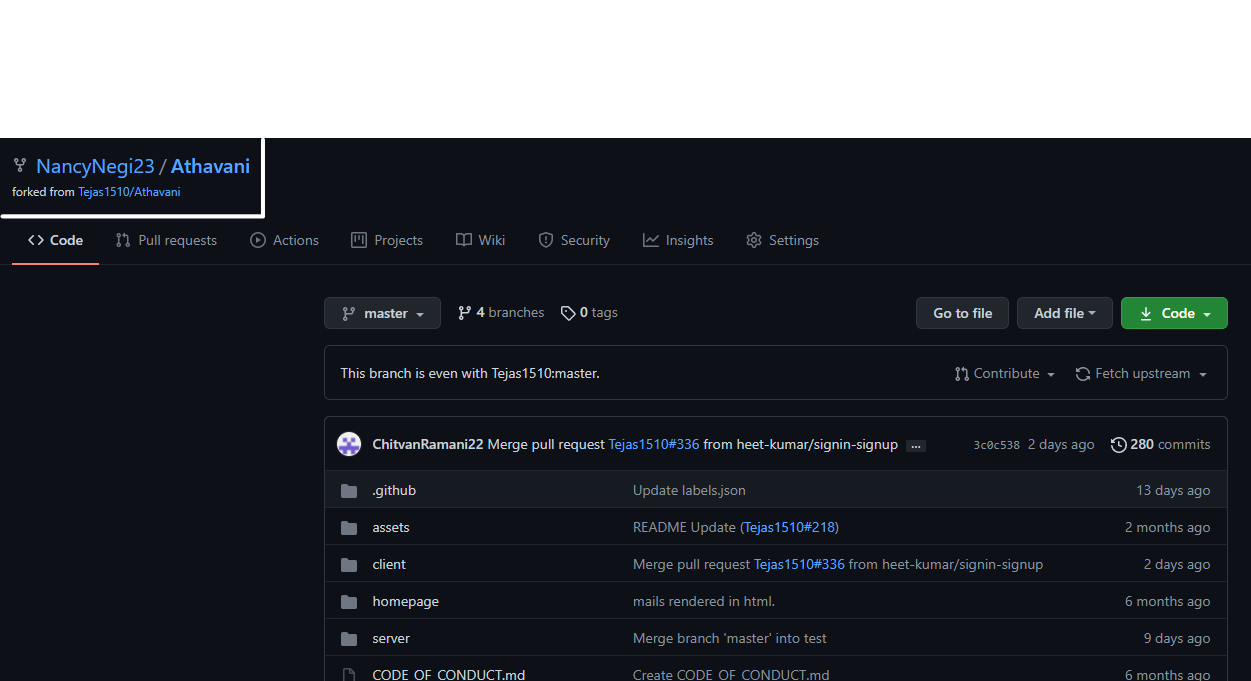The image size is (1251, 681).
Task: Expand the Contribute dropdown
Action: coord(1005,373)
